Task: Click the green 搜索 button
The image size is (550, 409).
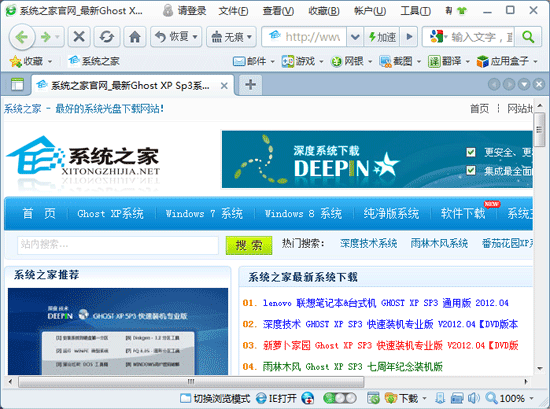Action: click(249, 245)
